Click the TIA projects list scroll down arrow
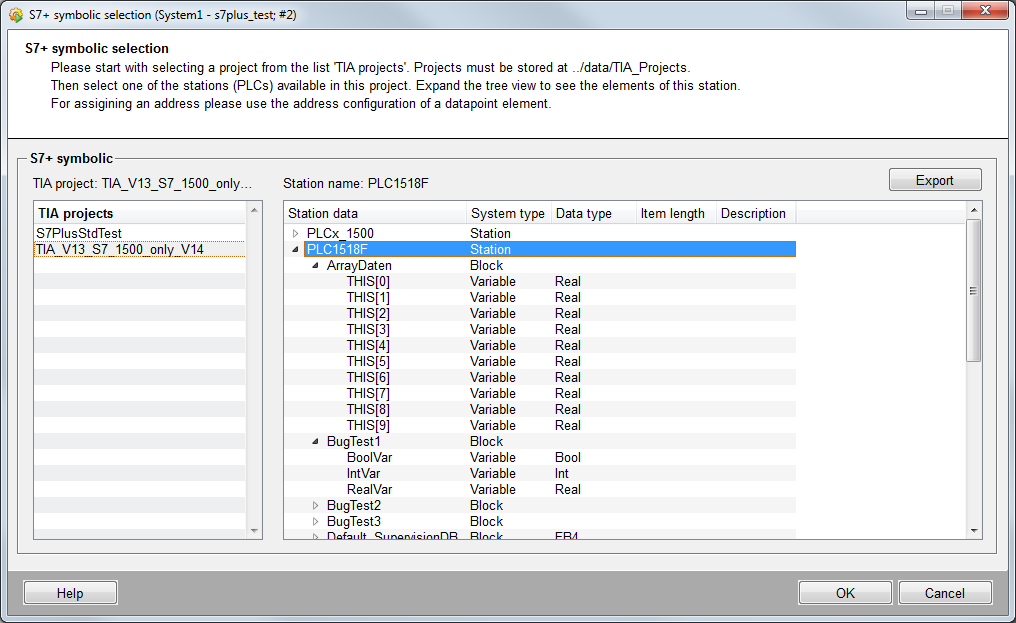 click(254, 530)
